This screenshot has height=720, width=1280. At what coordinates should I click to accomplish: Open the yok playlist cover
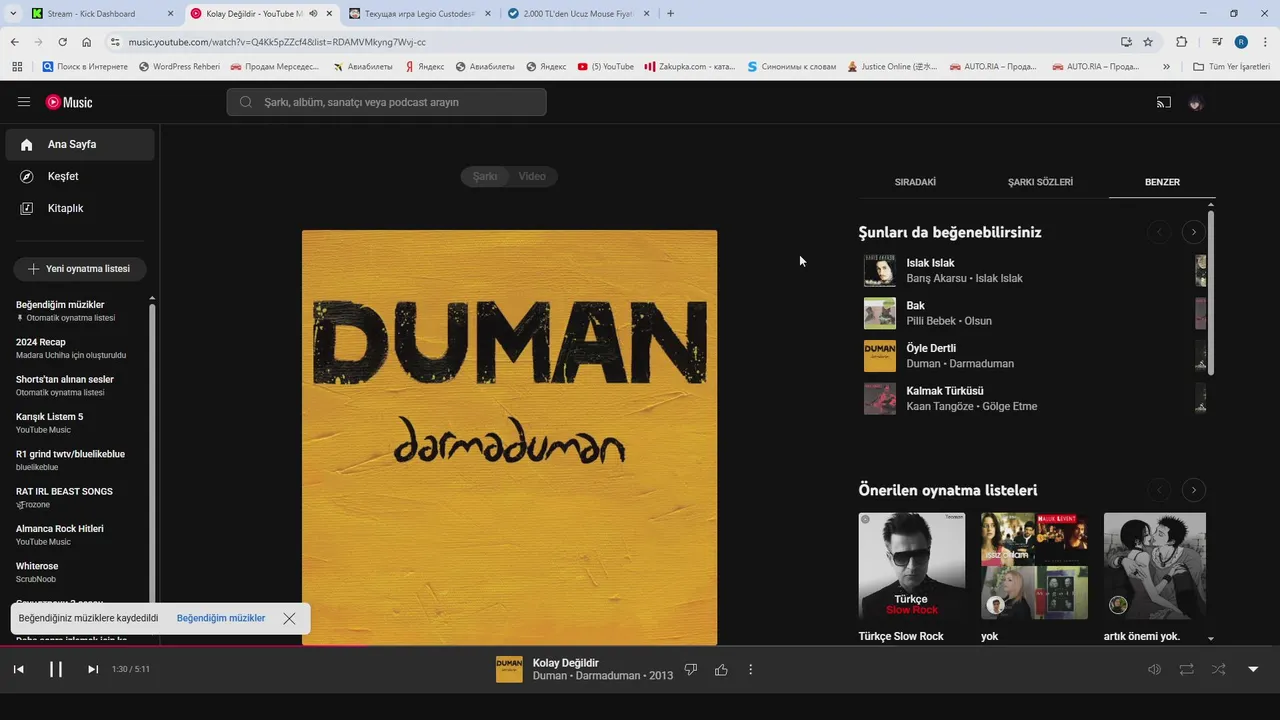[1034, 566]
